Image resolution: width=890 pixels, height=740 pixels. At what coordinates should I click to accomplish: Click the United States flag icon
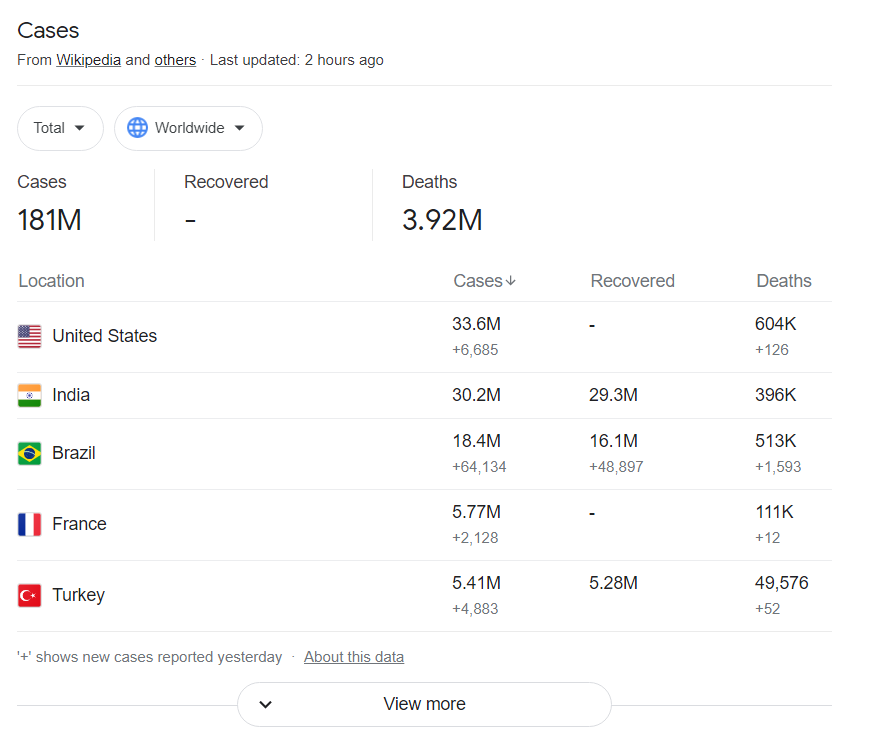click(x=30, y=337)
